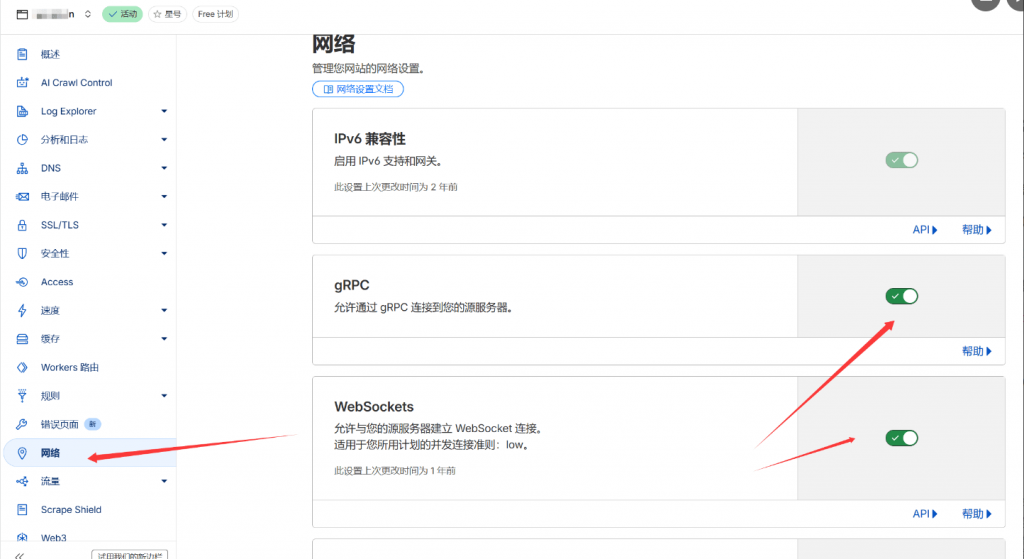
Task: Click the Overview (概述) clipboard icon
Action: [x=22, y=54]
